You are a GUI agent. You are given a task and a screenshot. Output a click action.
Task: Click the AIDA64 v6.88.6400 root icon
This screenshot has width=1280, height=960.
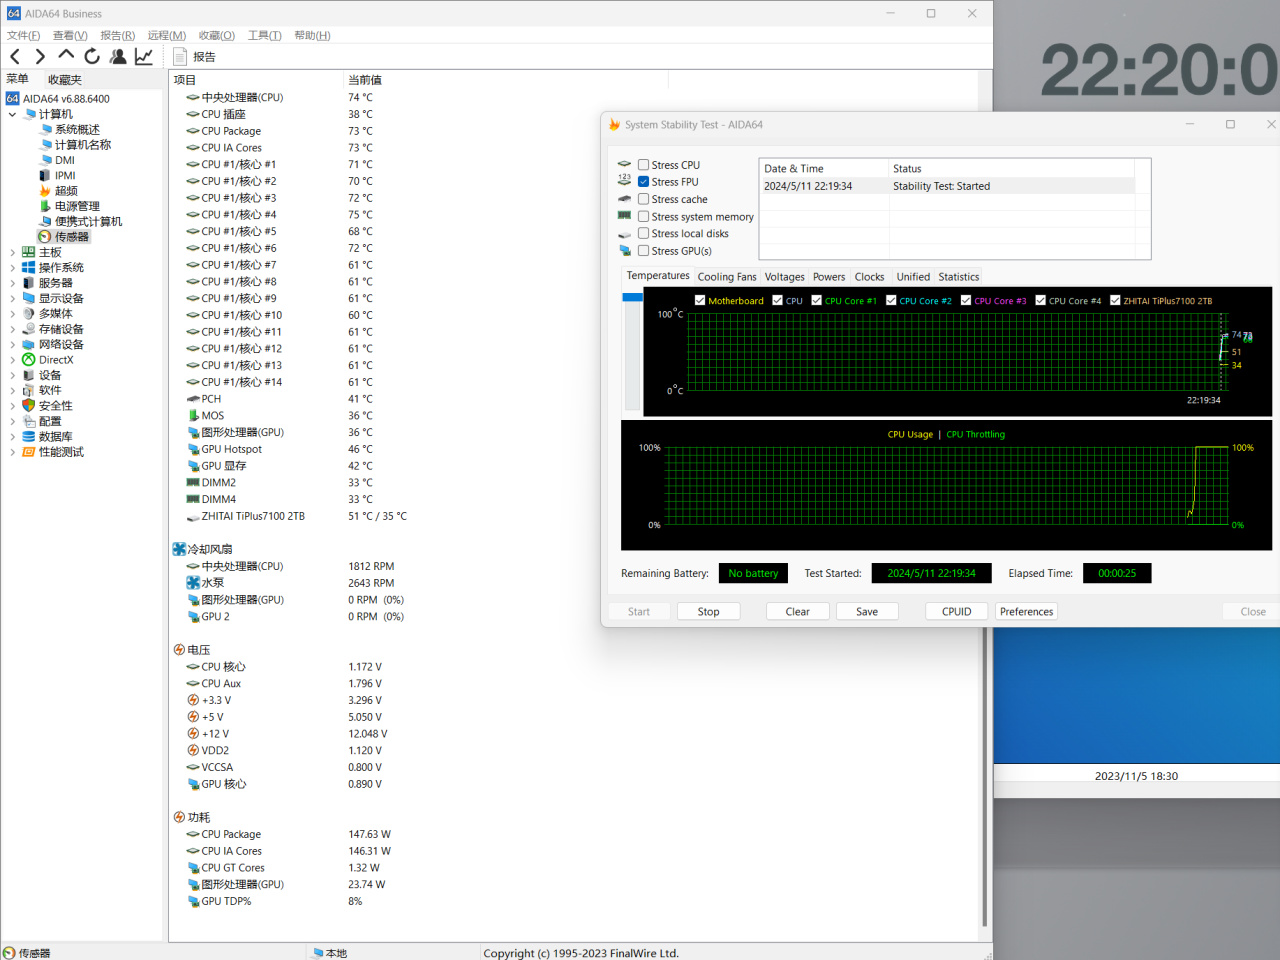[x=13, y=99]
